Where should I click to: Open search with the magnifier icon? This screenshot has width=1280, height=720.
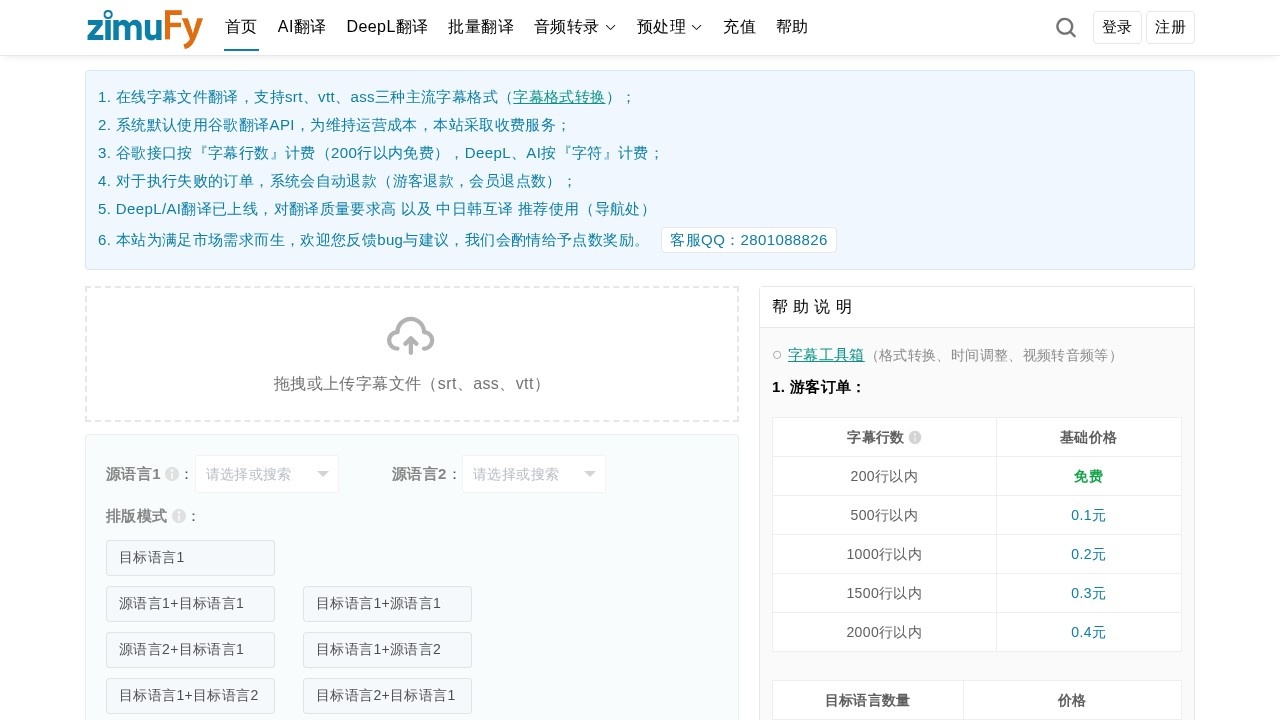coord(1066,28)
